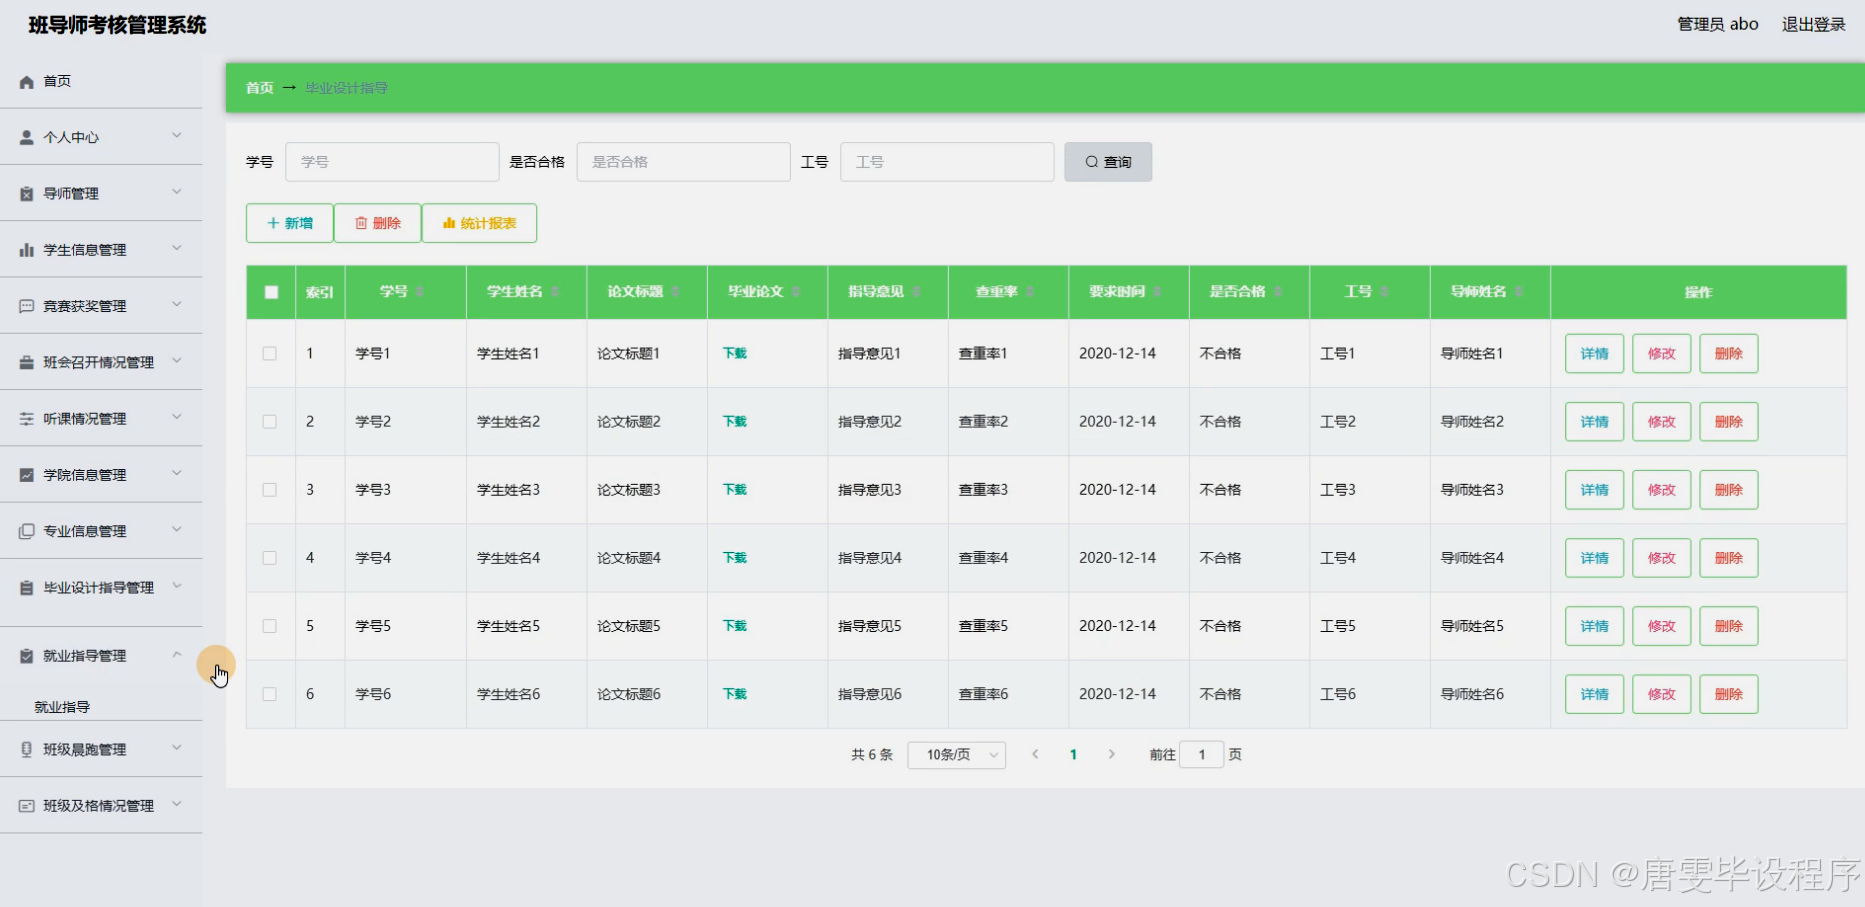
Task: Expand the 导师管理 menu chevron
Action: [177, 192]
